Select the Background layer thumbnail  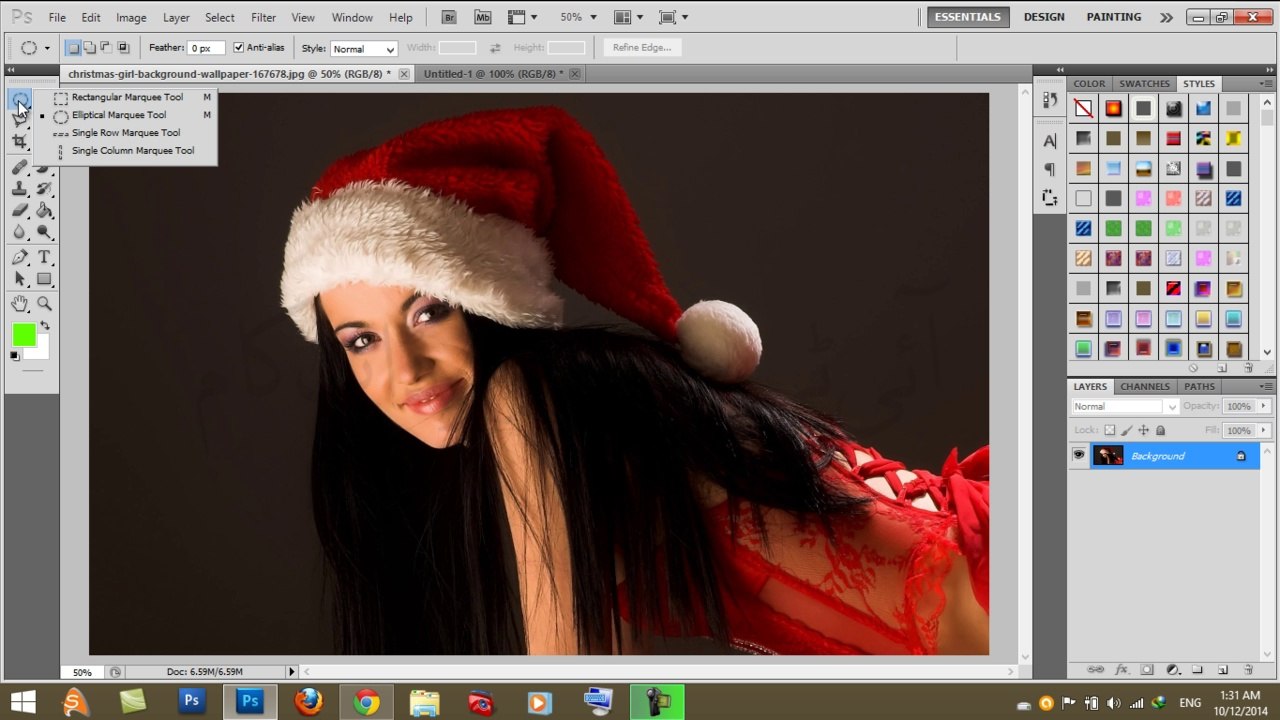(x=1108, y=456)
